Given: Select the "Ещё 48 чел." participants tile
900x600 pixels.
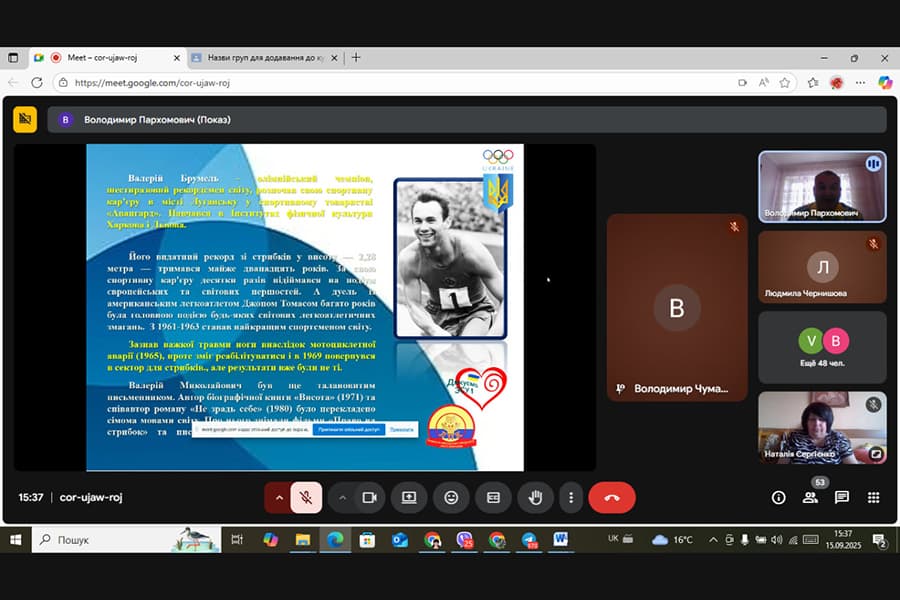Looking at the screenshot, I should 822,347.
